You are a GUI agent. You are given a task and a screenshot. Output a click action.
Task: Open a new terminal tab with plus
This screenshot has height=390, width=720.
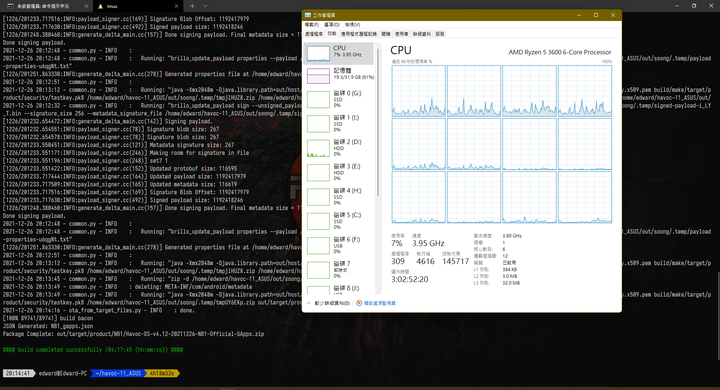(192, 6)
